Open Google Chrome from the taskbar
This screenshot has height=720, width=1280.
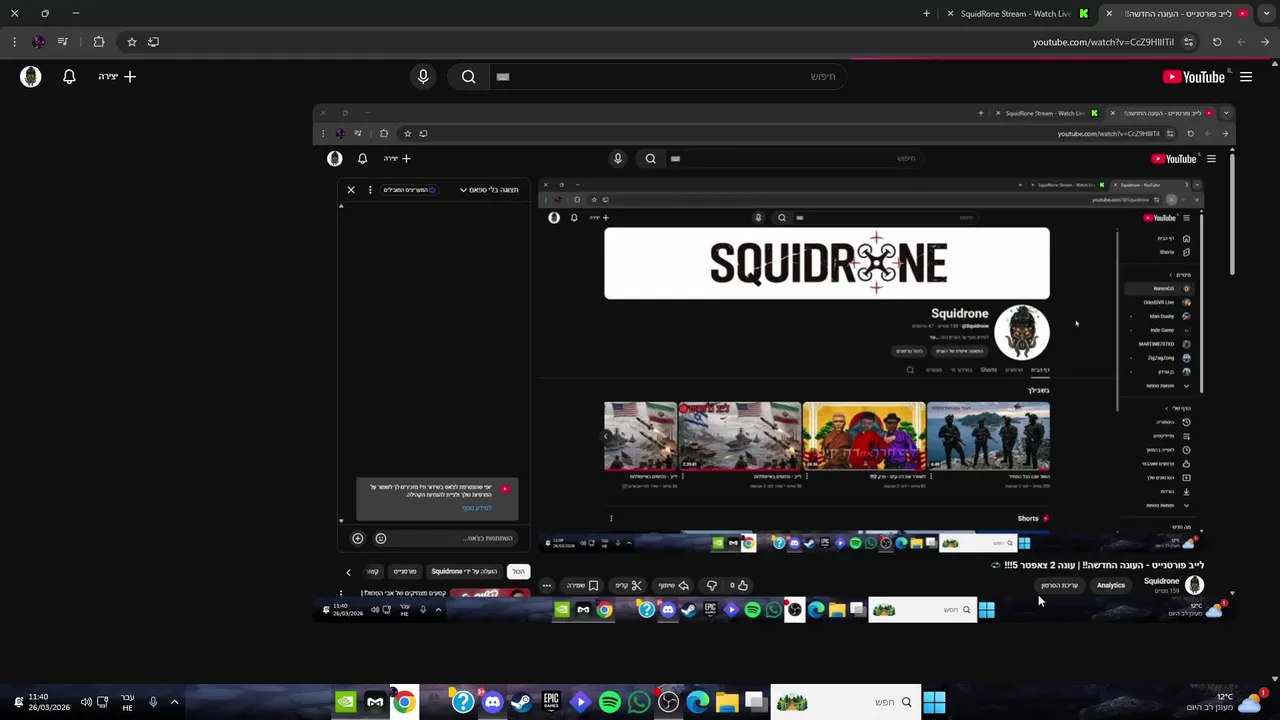(x=404, y=702)
